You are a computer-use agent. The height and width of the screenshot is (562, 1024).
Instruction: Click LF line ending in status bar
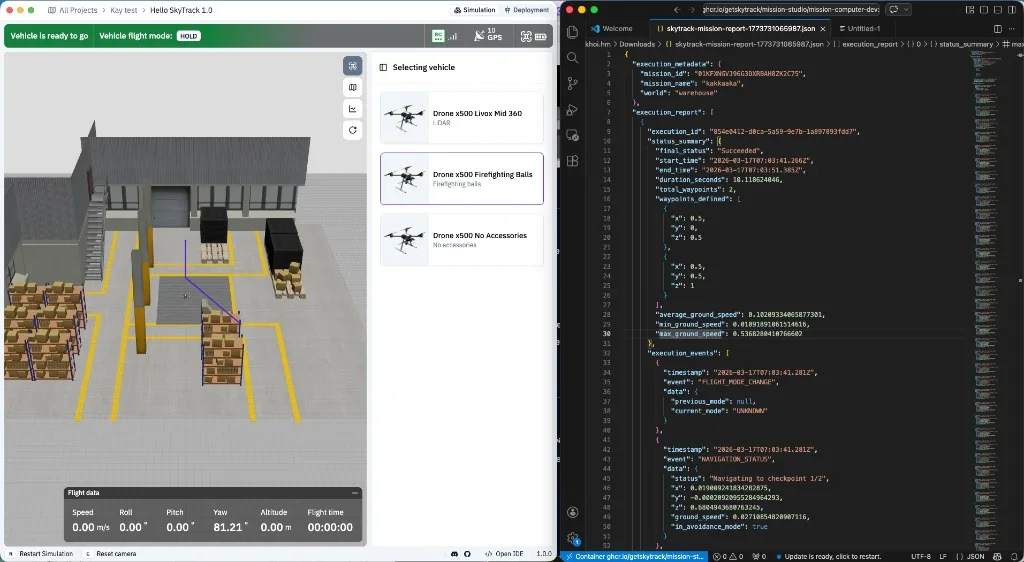point(943,557)
